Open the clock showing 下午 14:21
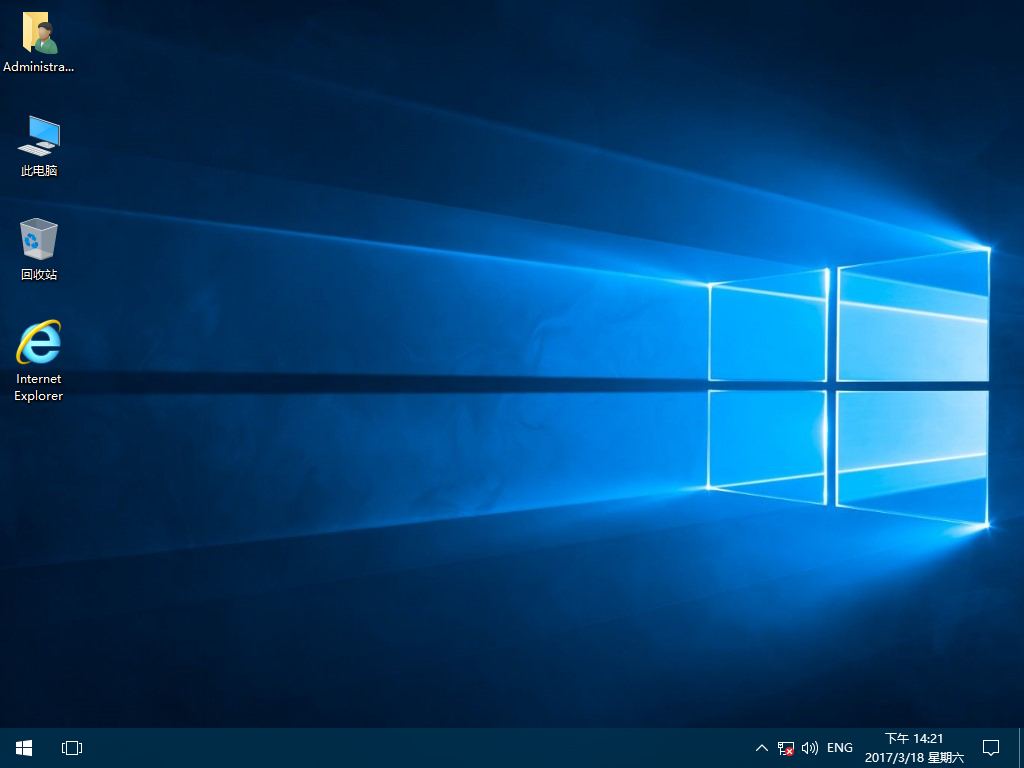 click(914, 748)
